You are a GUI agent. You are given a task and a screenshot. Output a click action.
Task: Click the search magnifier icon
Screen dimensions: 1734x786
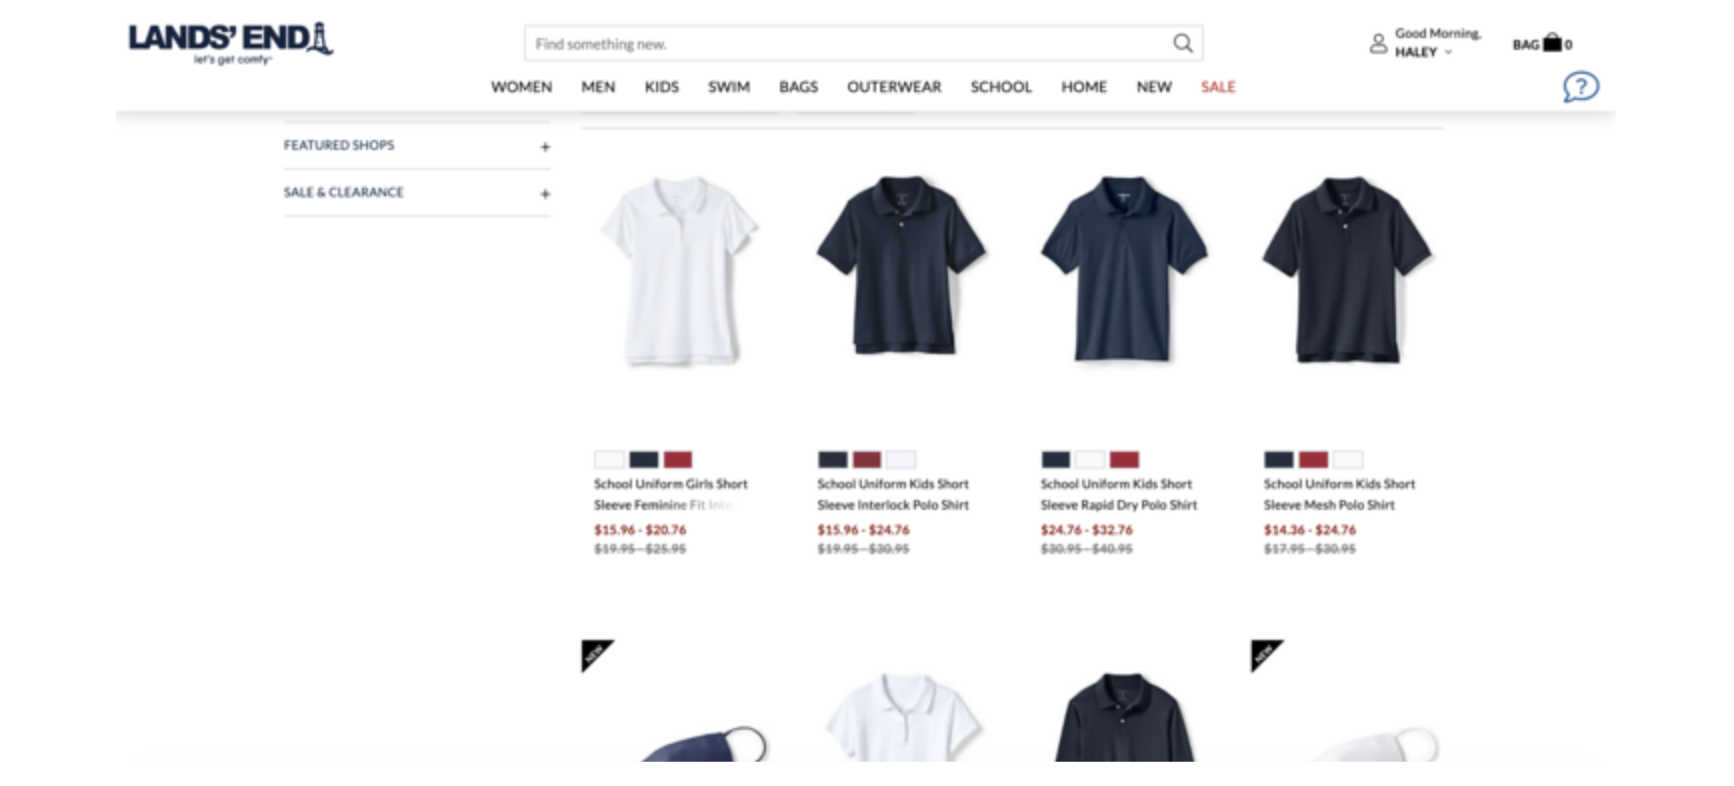coord(1182,43)
